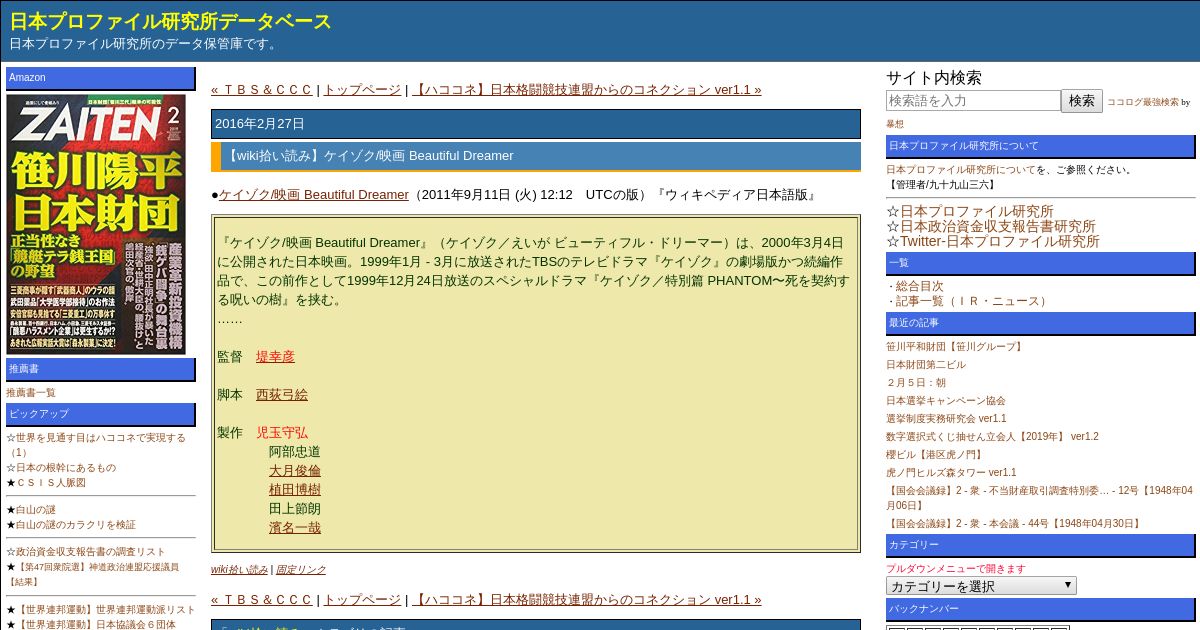Open ココログ最強検索 link
Screen dimensions: 1200x630
coord(1143,102)
